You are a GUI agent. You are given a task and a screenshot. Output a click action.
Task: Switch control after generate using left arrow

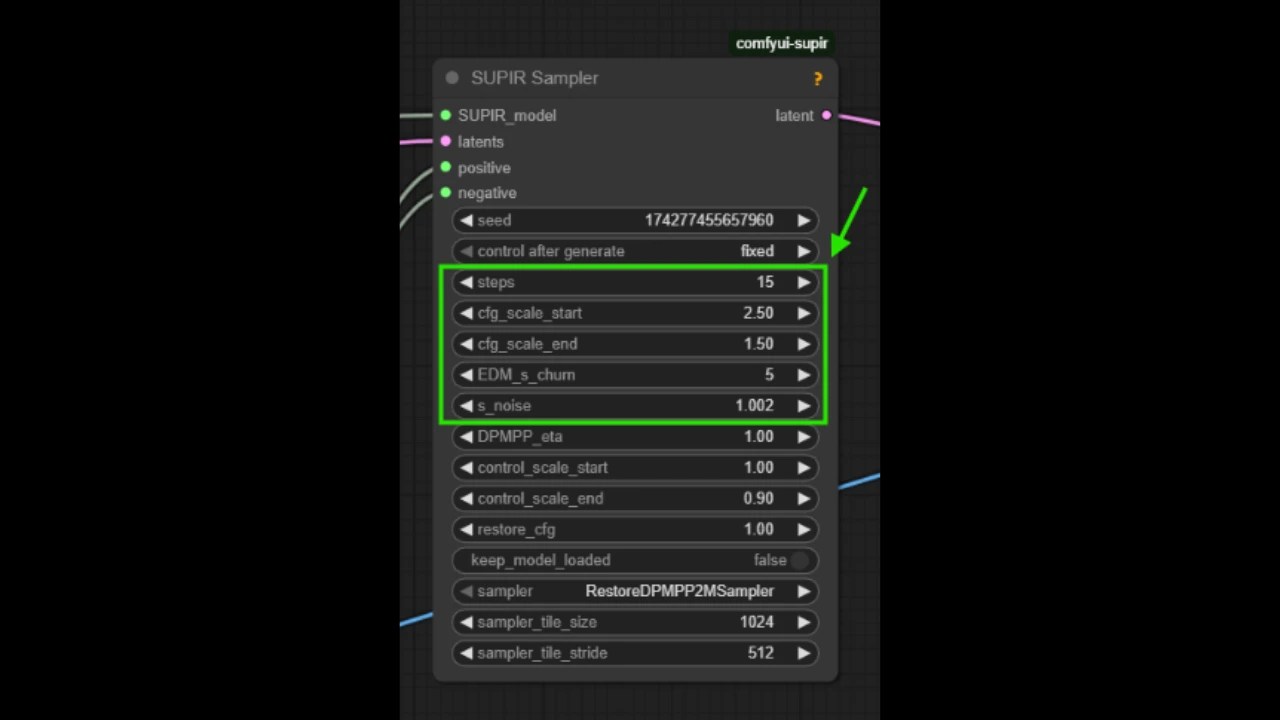coord(466,251)
